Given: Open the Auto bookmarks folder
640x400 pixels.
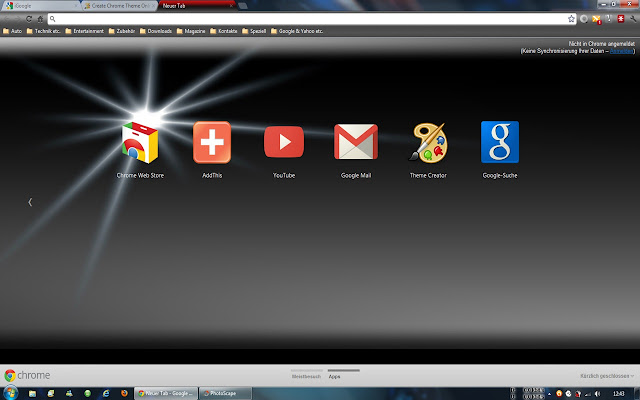Looking at the screenshot, I should tap(12, 31).
